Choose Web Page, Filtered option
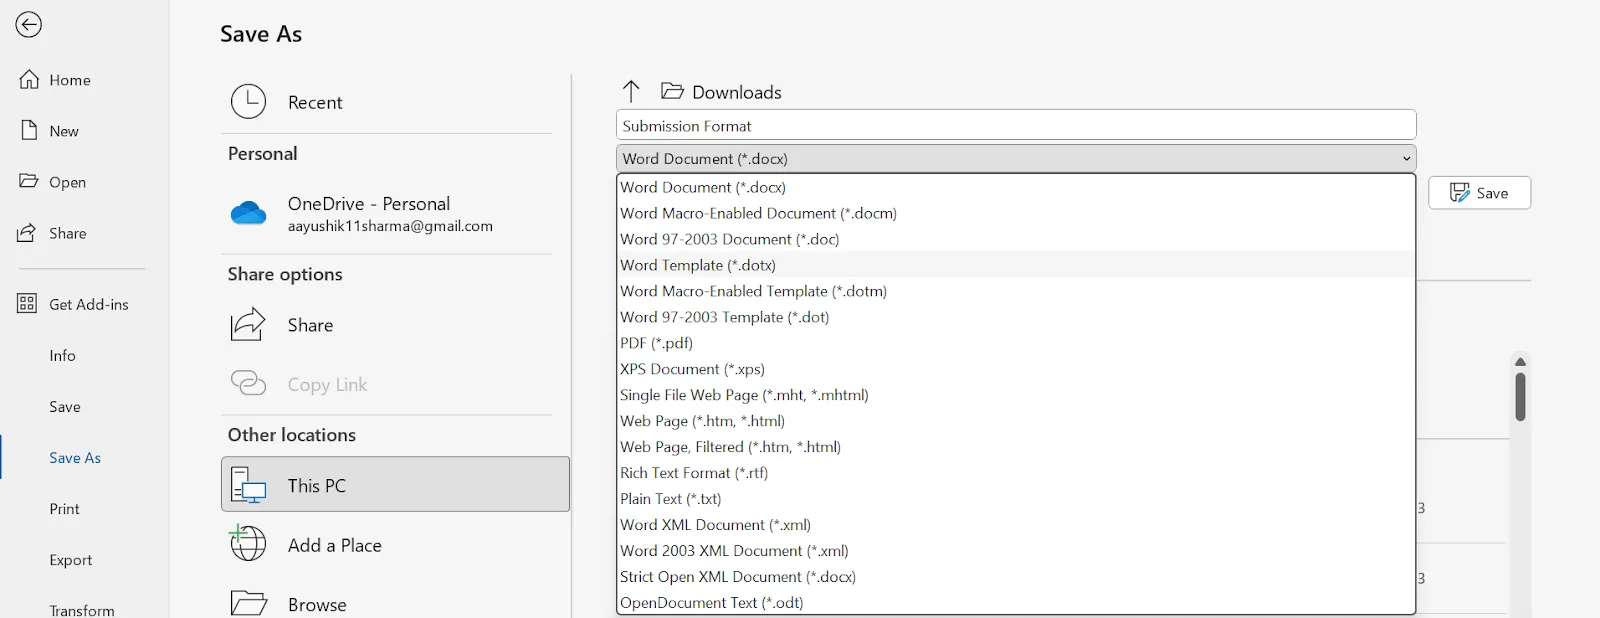The image size is (1600, 618). pos(1016,447)
